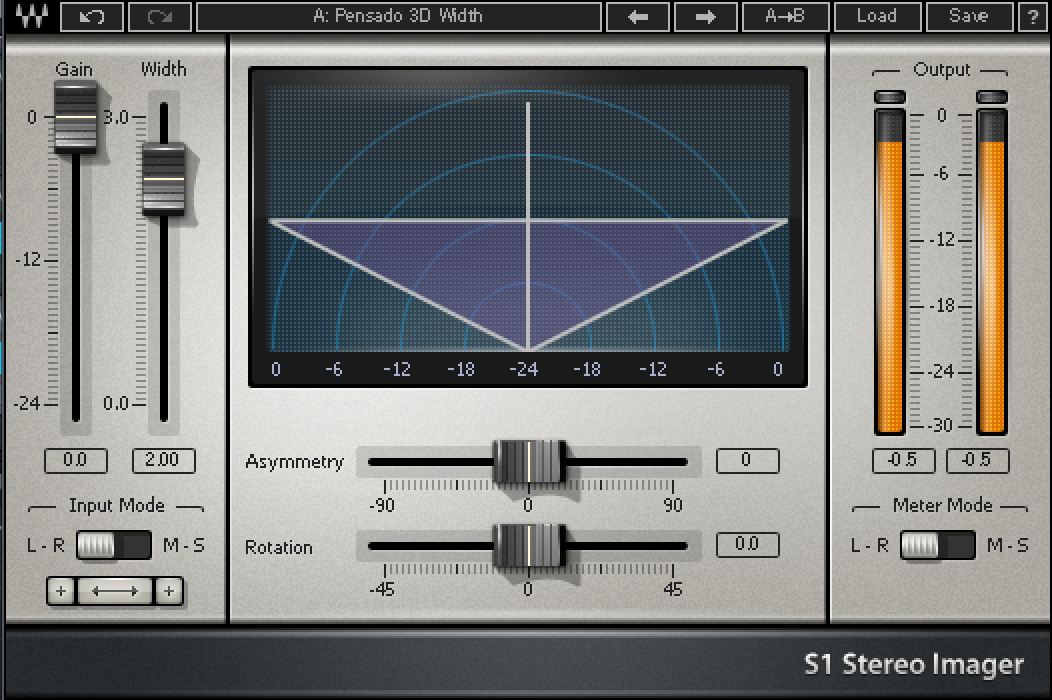Click the Load button

click(877, 16)
